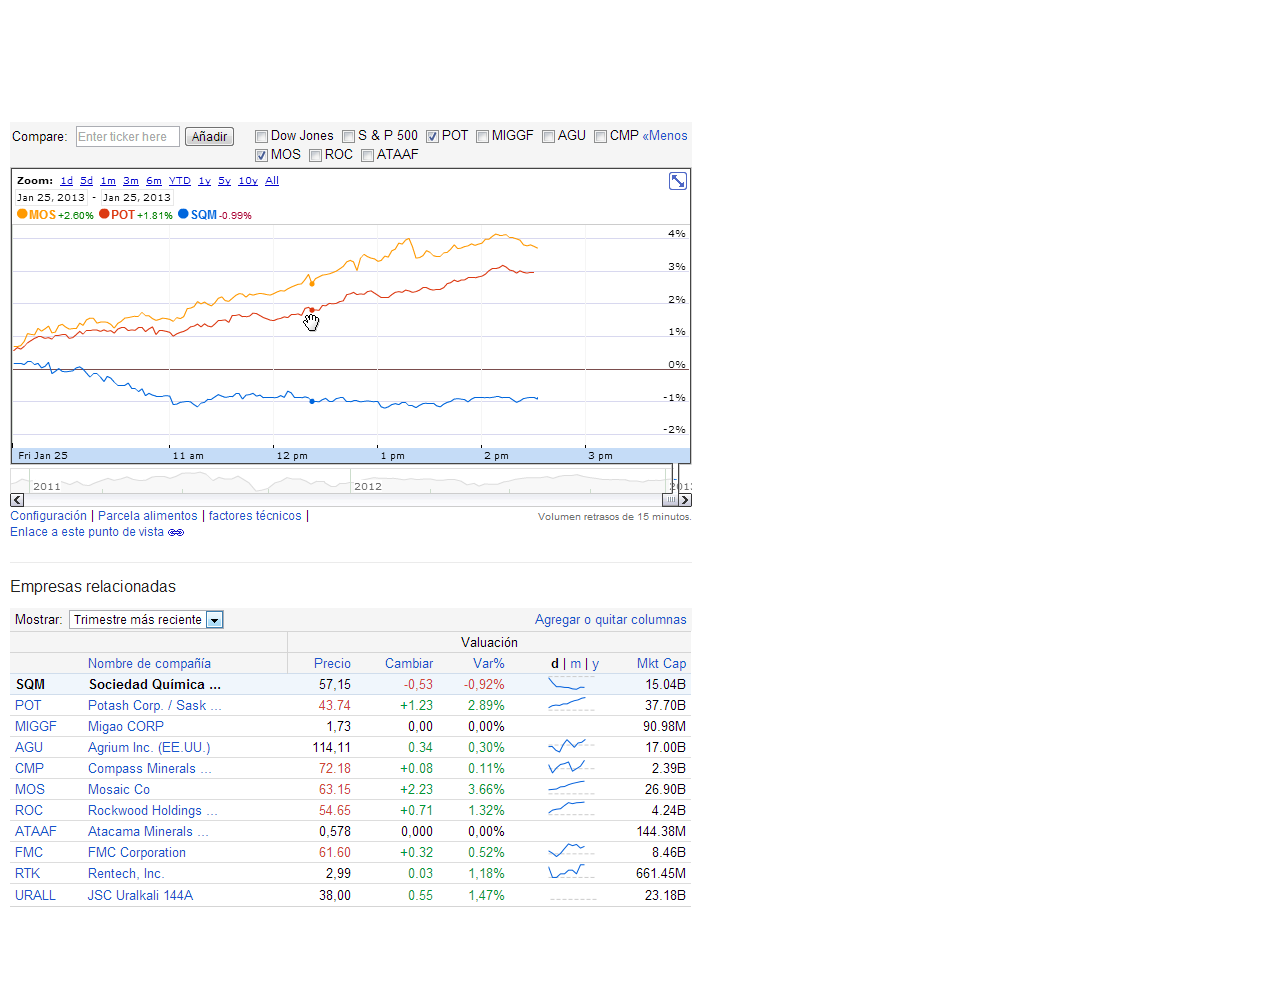Set chart zoom to 1m
This screenshot has width=1280, height=992.
click(108, 181)
